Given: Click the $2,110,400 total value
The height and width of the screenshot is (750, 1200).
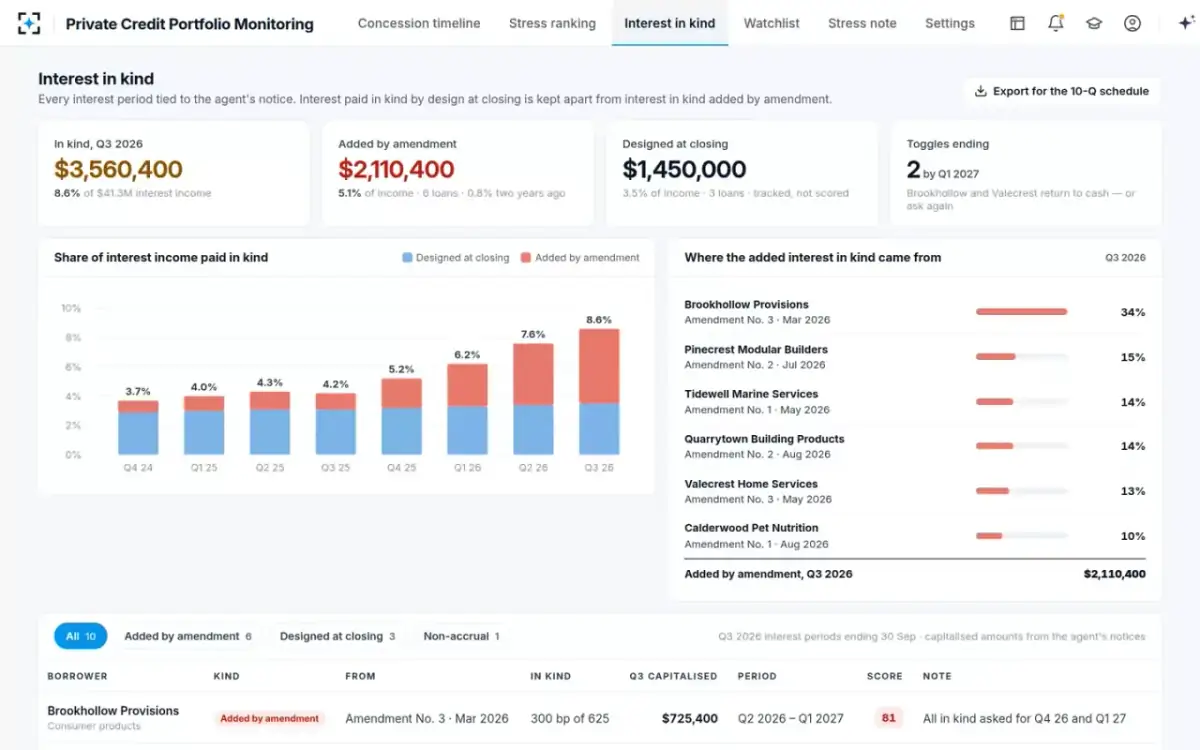Looking at the screenshot, I should [x=1114, y=574].
